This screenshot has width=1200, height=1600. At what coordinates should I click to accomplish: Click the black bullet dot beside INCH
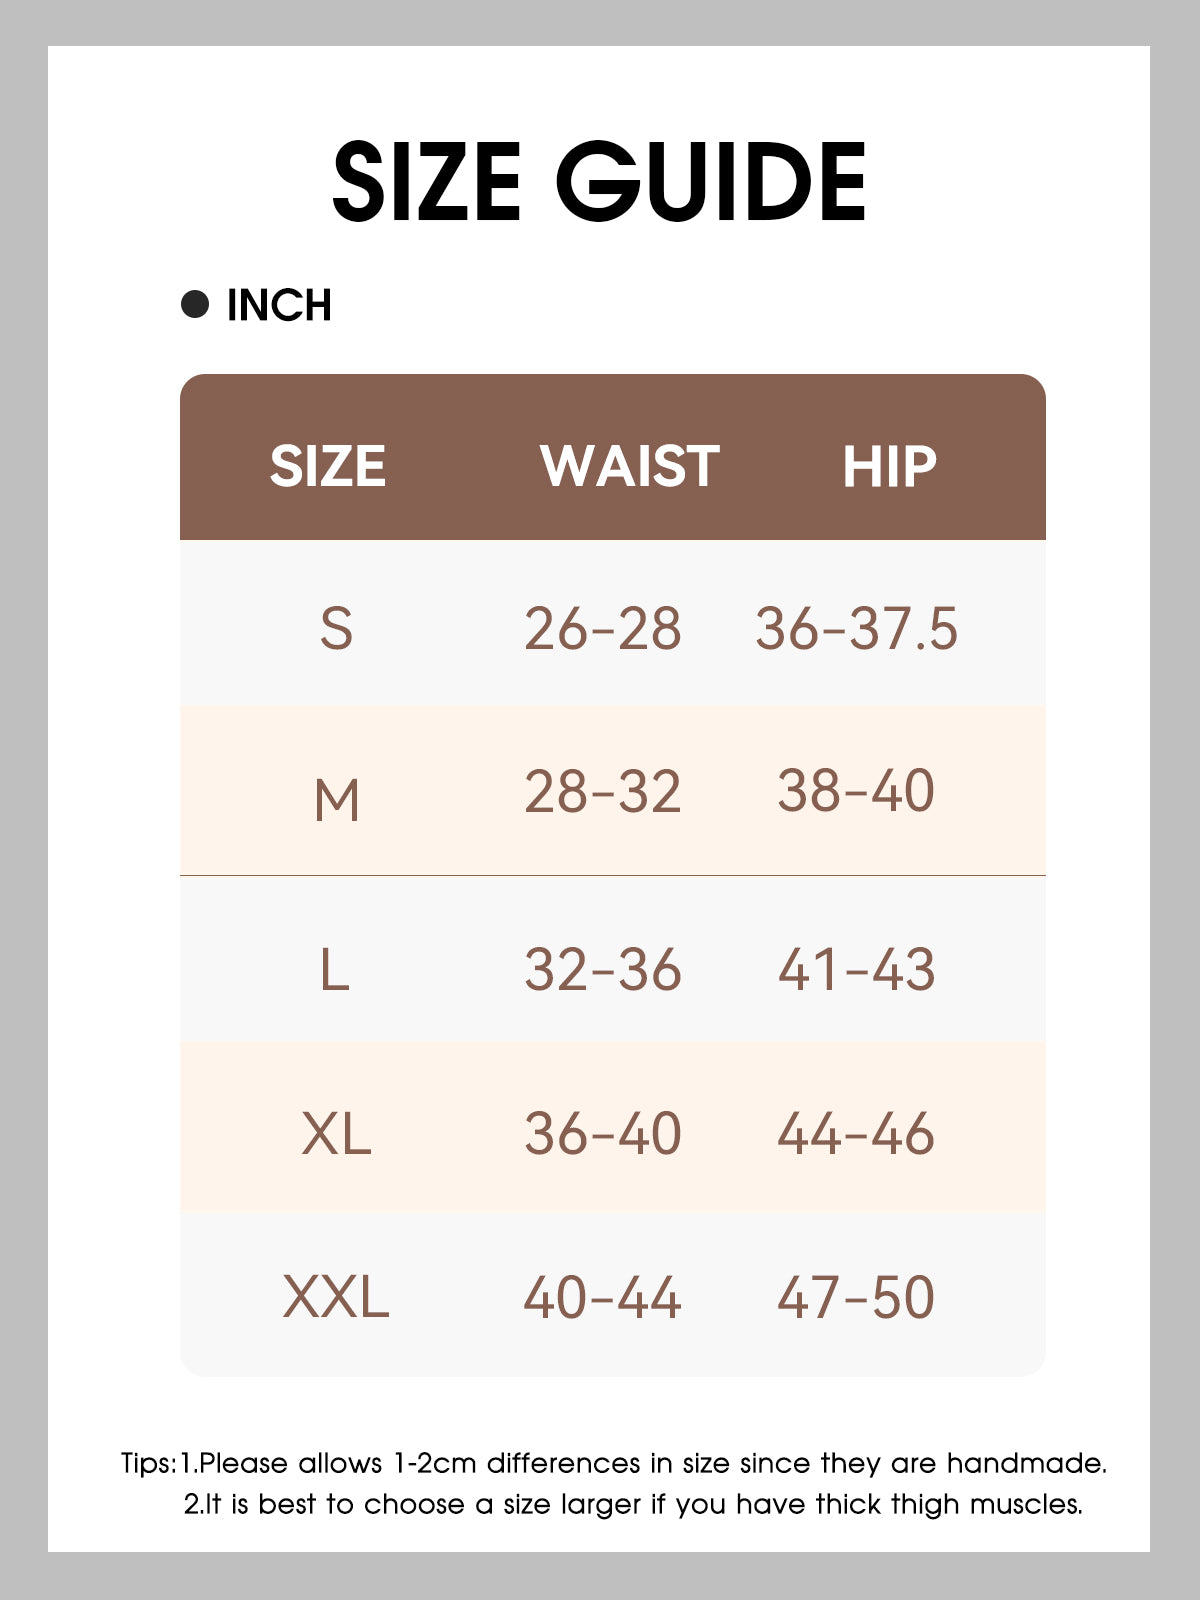tap(195, 304)
